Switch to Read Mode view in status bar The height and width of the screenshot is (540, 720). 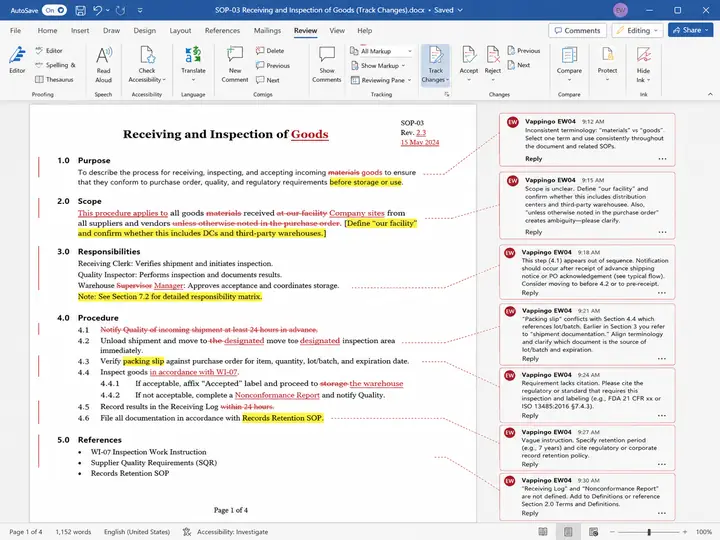543,532
